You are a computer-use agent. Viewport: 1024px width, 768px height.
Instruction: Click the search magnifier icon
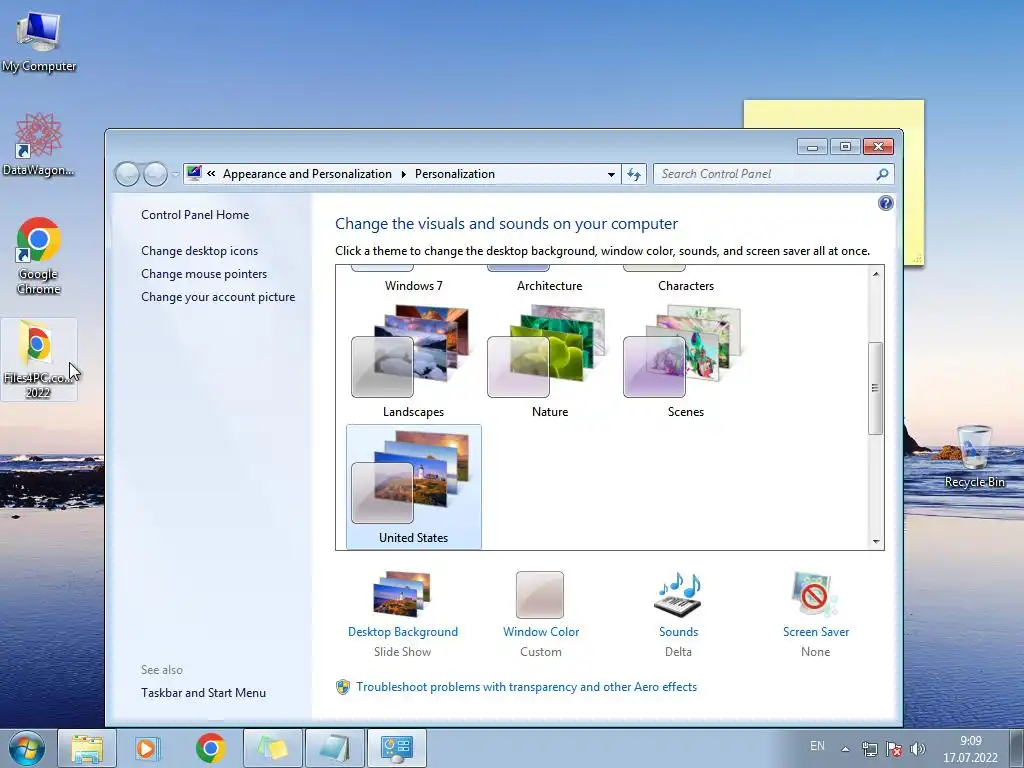[882, 174]
